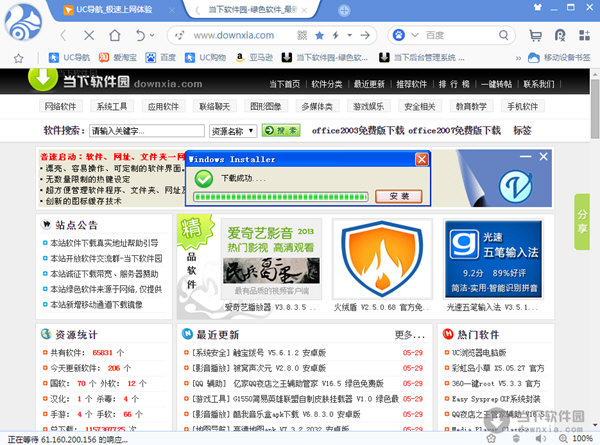The width and height of the screenshot is (600, 445).
Task: Select the 手机软件 category
Action: coord(522,106)
